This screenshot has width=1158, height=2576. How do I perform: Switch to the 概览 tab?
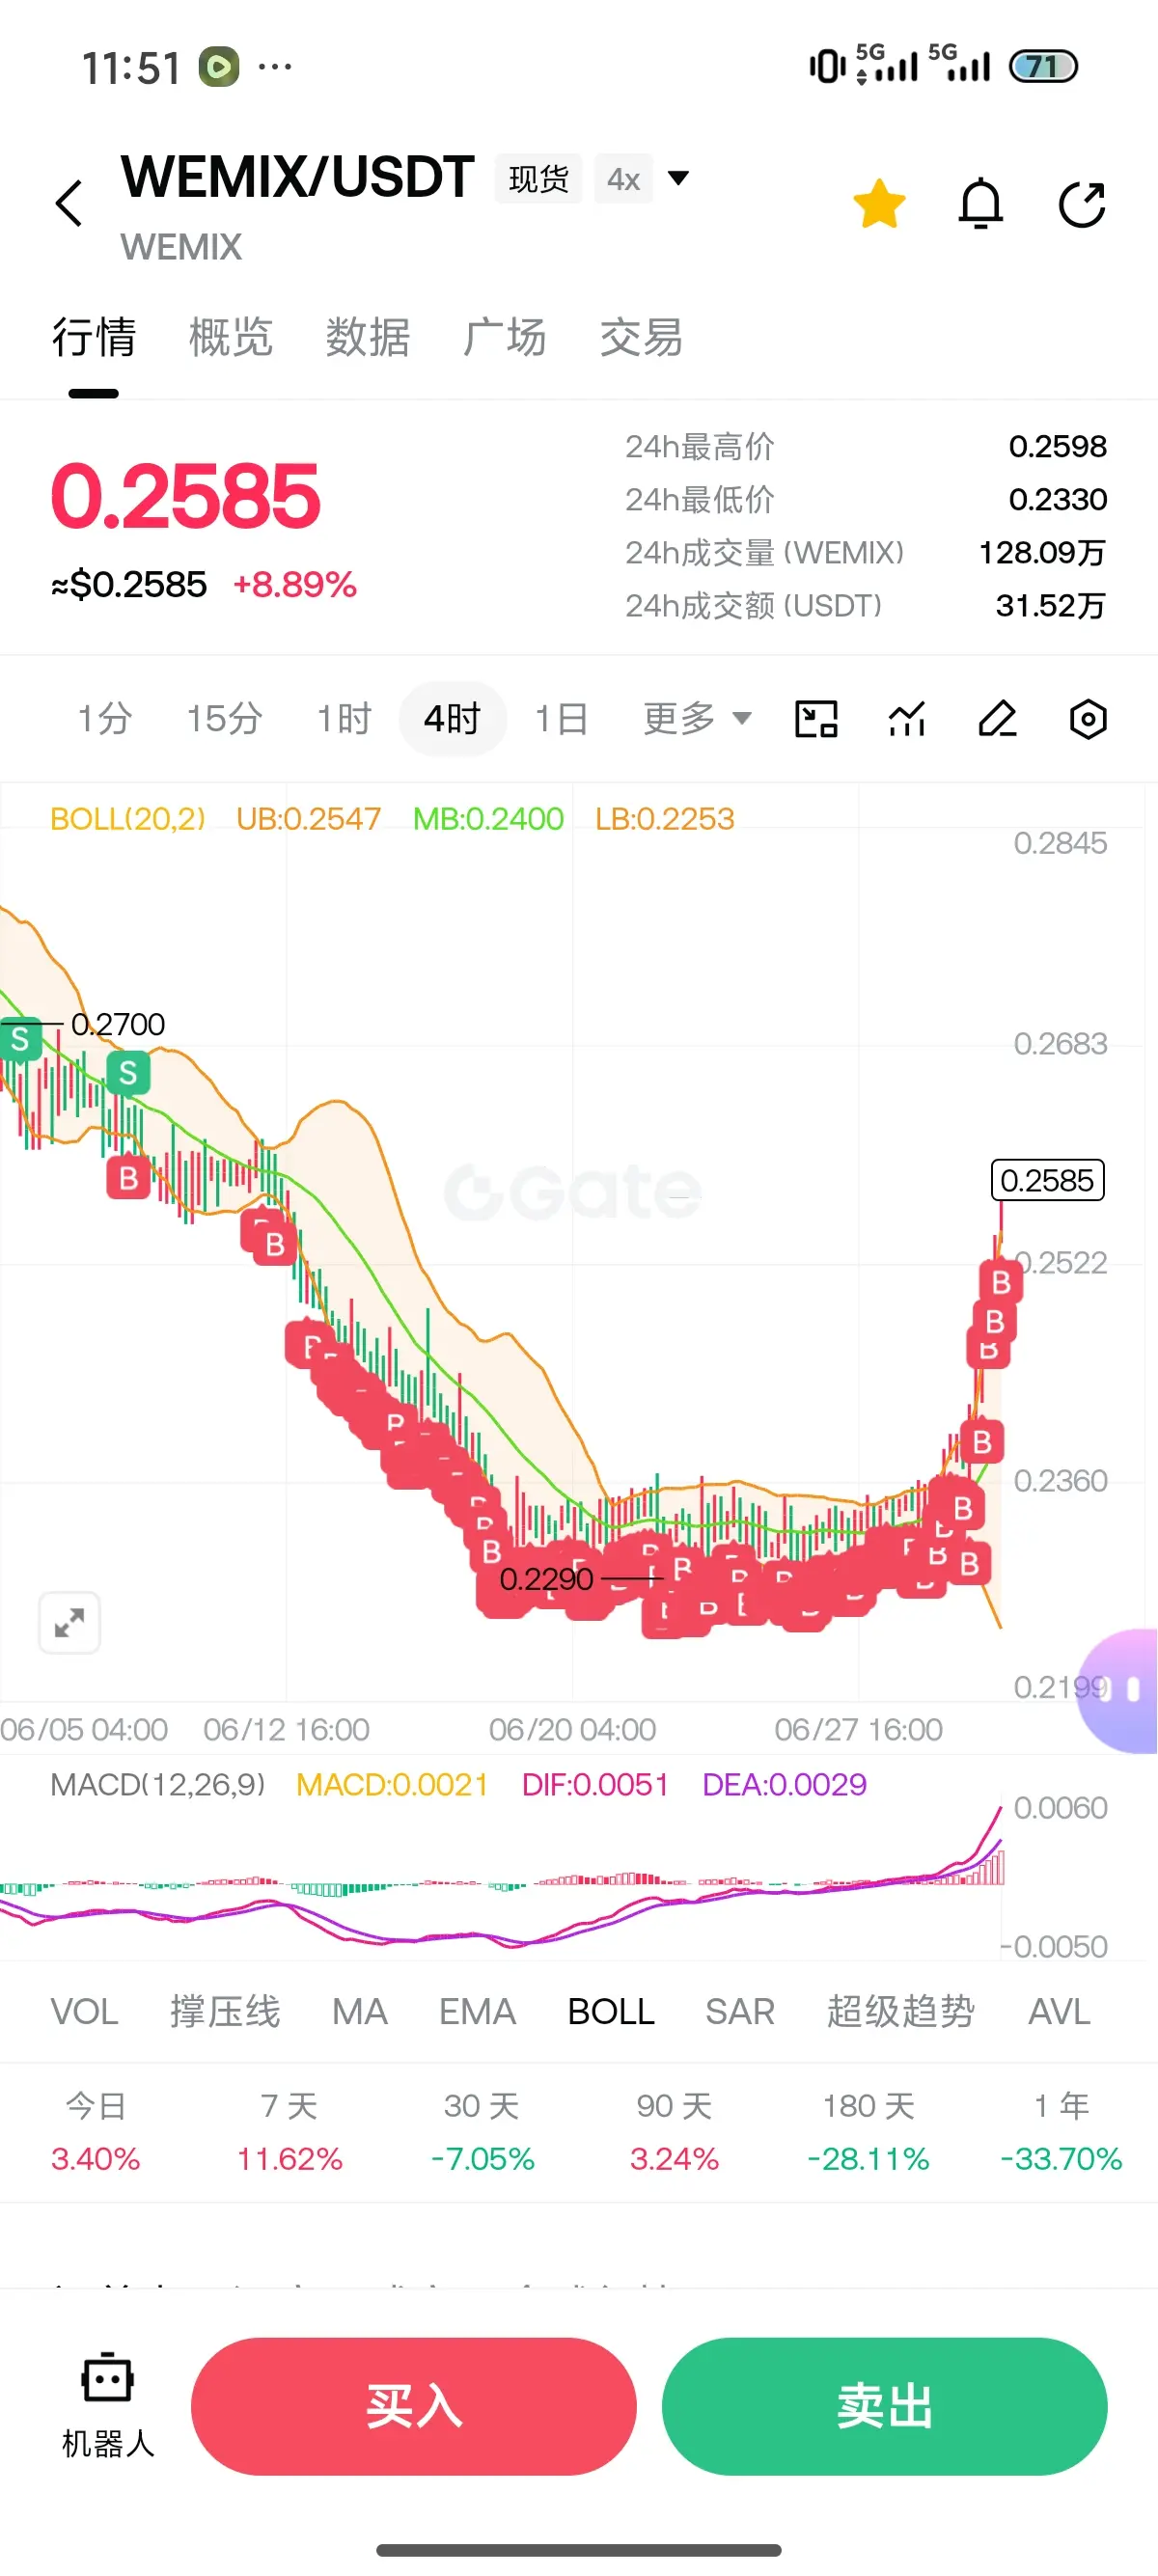pyautogui.click(x=231, y=337)
